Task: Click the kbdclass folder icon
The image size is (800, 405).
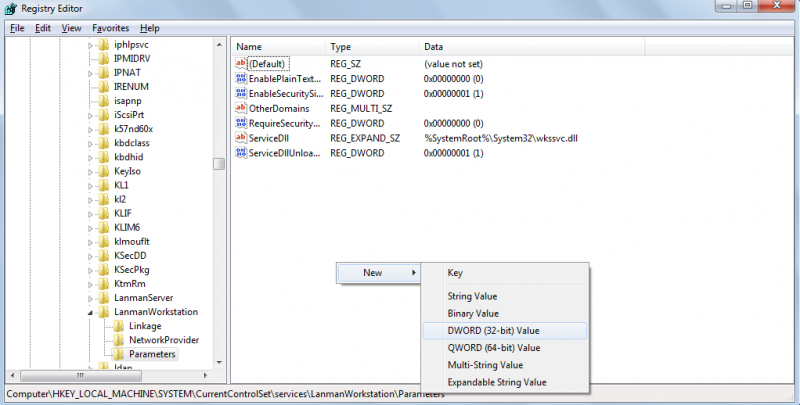Action: (104, 143)
